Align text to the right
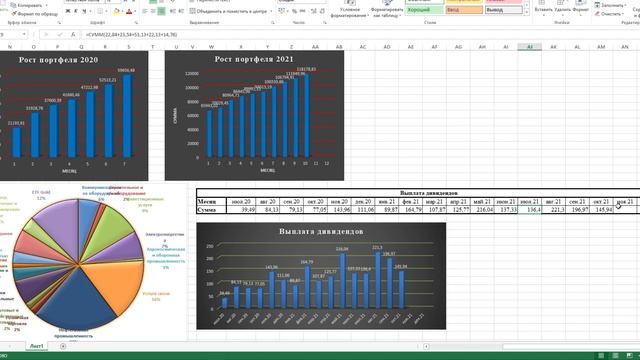Screen dimensions: 640x360 coord(161,11)
